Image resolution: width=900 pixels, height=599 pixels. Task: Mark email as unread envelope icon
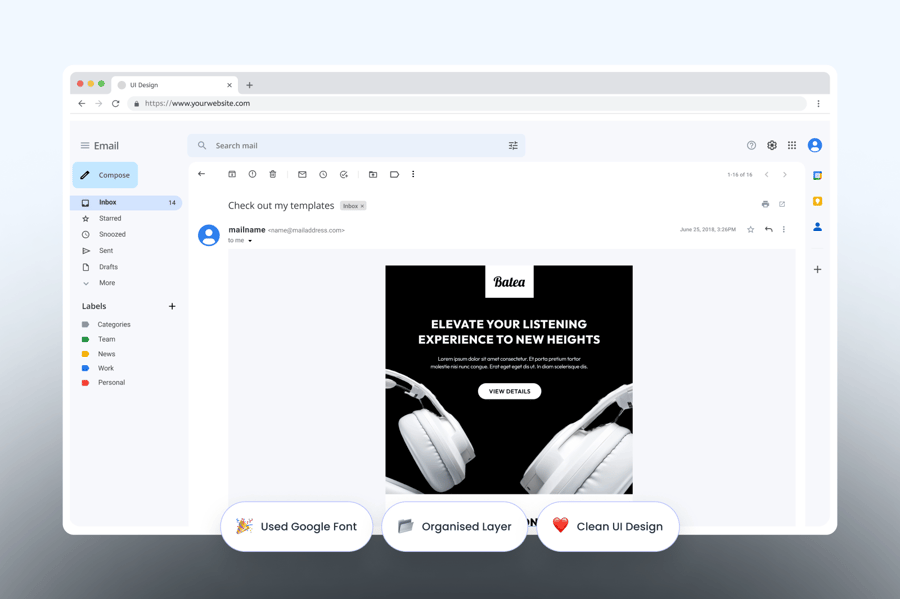tap(302, 174)
